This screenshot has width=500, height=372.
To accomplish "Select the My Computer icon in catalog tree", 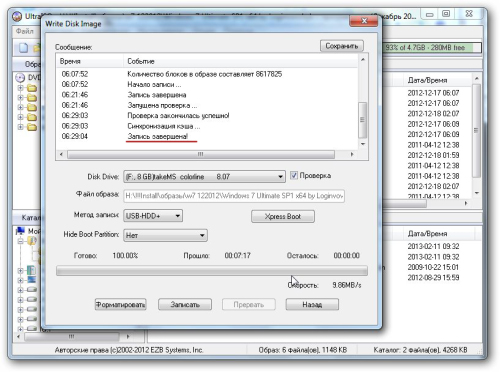I will [20, 231].
